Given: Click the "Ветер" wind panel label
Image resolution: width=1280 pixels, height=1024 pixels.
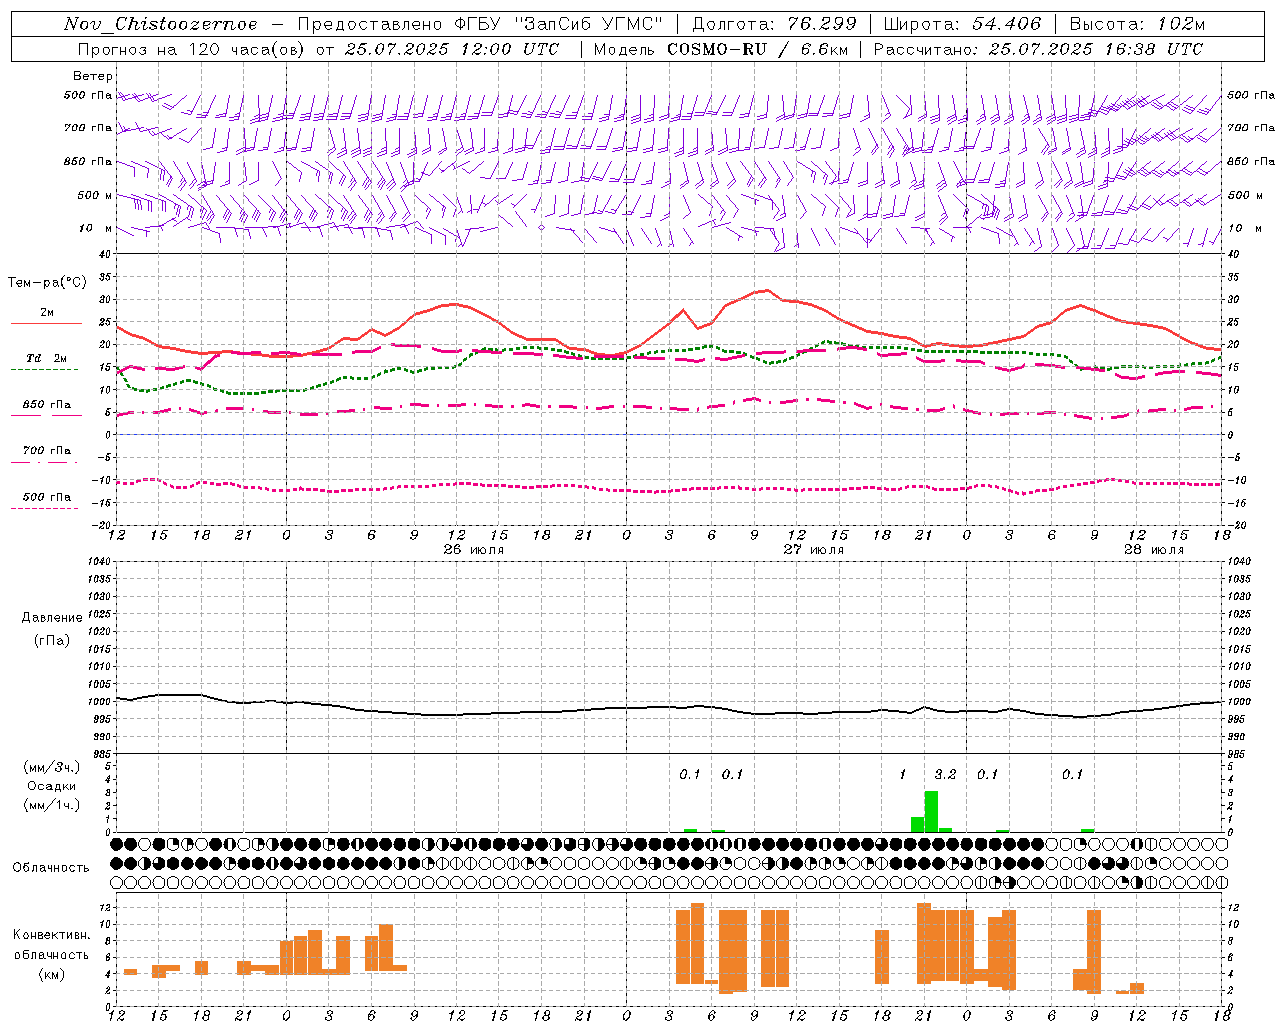Looking at the screenshot, I should [93, 76].
